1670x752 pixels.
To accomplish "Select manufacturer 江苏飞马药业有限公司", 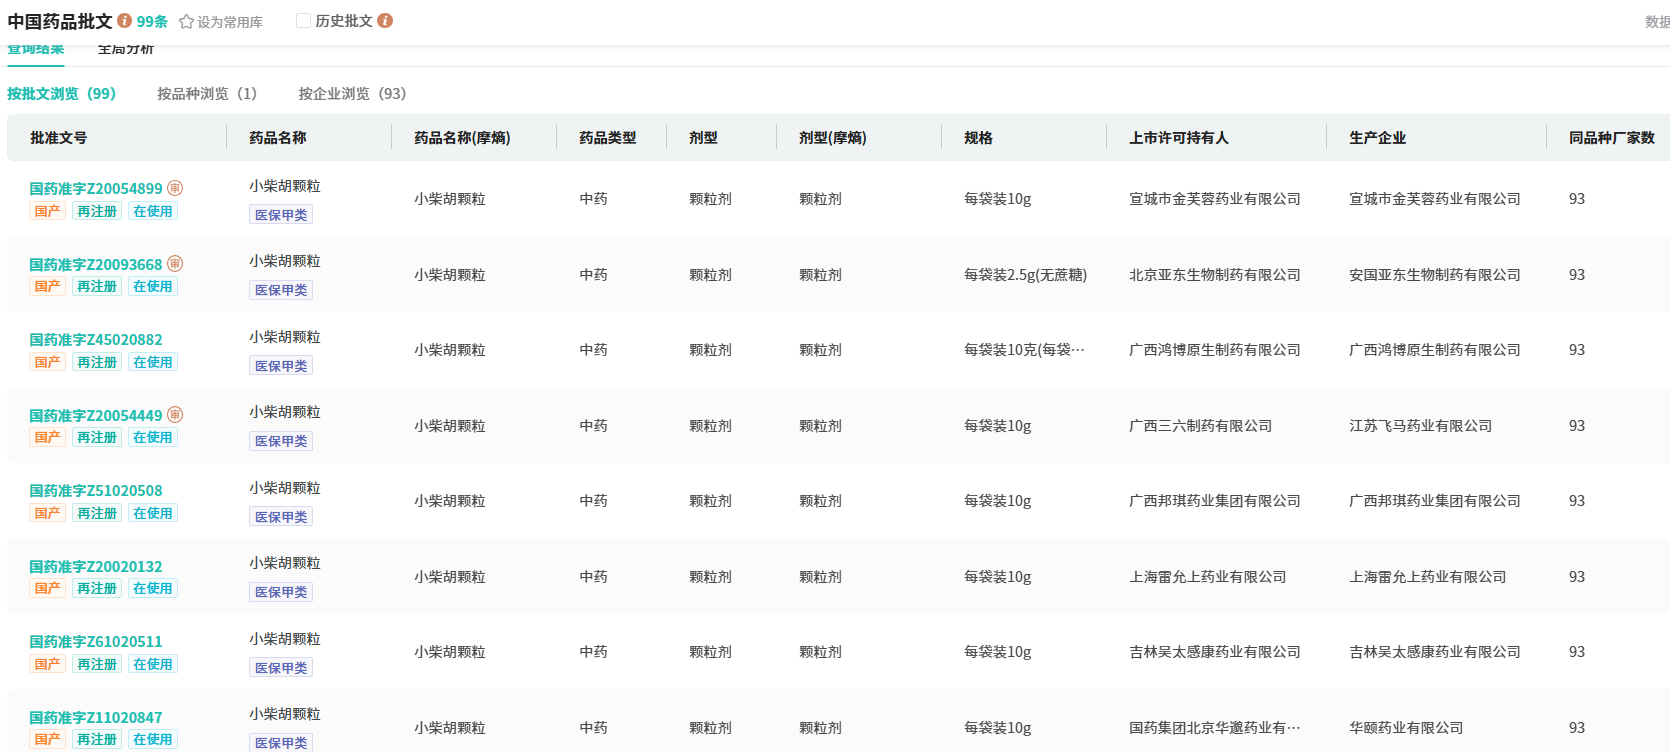I will 1421,426.
